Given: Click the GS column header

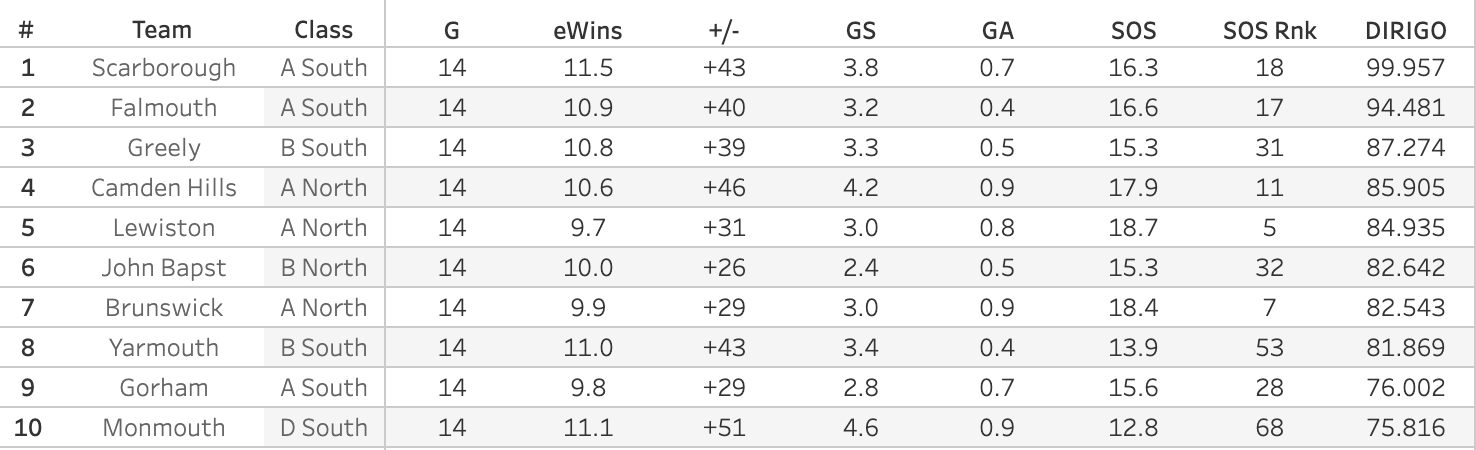Looking at the screenshot, I should (860, 30).
